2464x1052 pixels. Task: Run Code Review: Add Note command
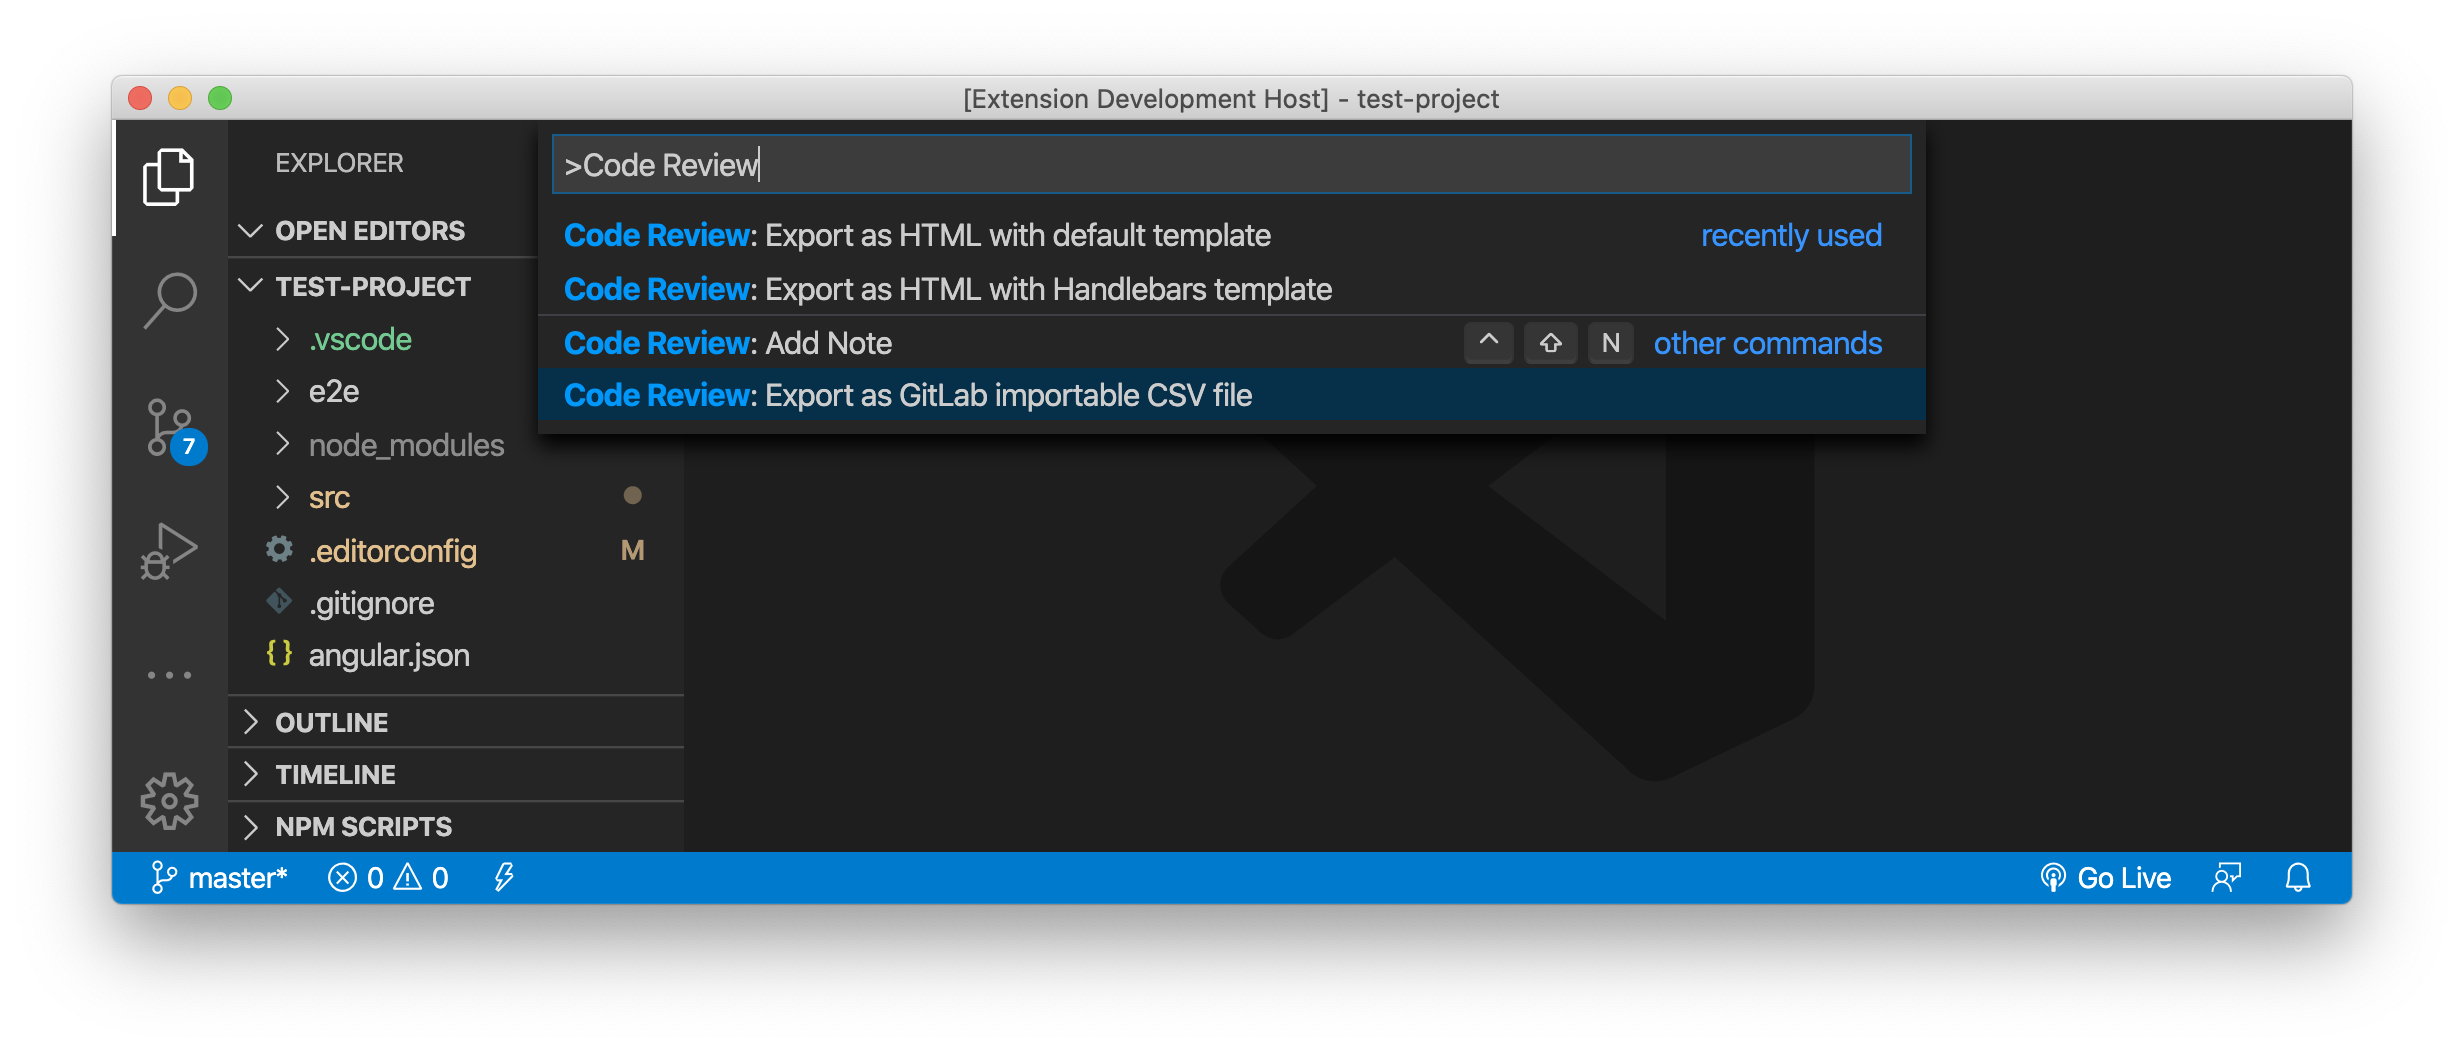1231,343
